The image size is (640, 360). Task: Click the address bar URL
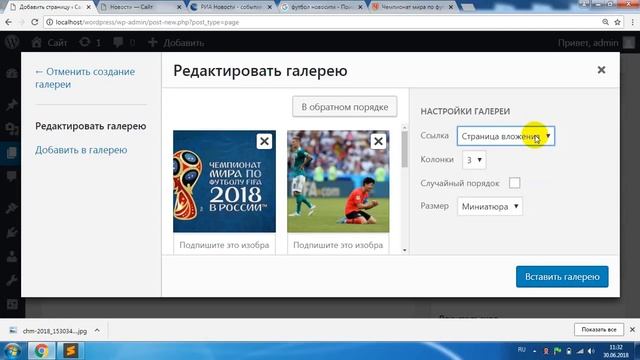click(147, 22)
